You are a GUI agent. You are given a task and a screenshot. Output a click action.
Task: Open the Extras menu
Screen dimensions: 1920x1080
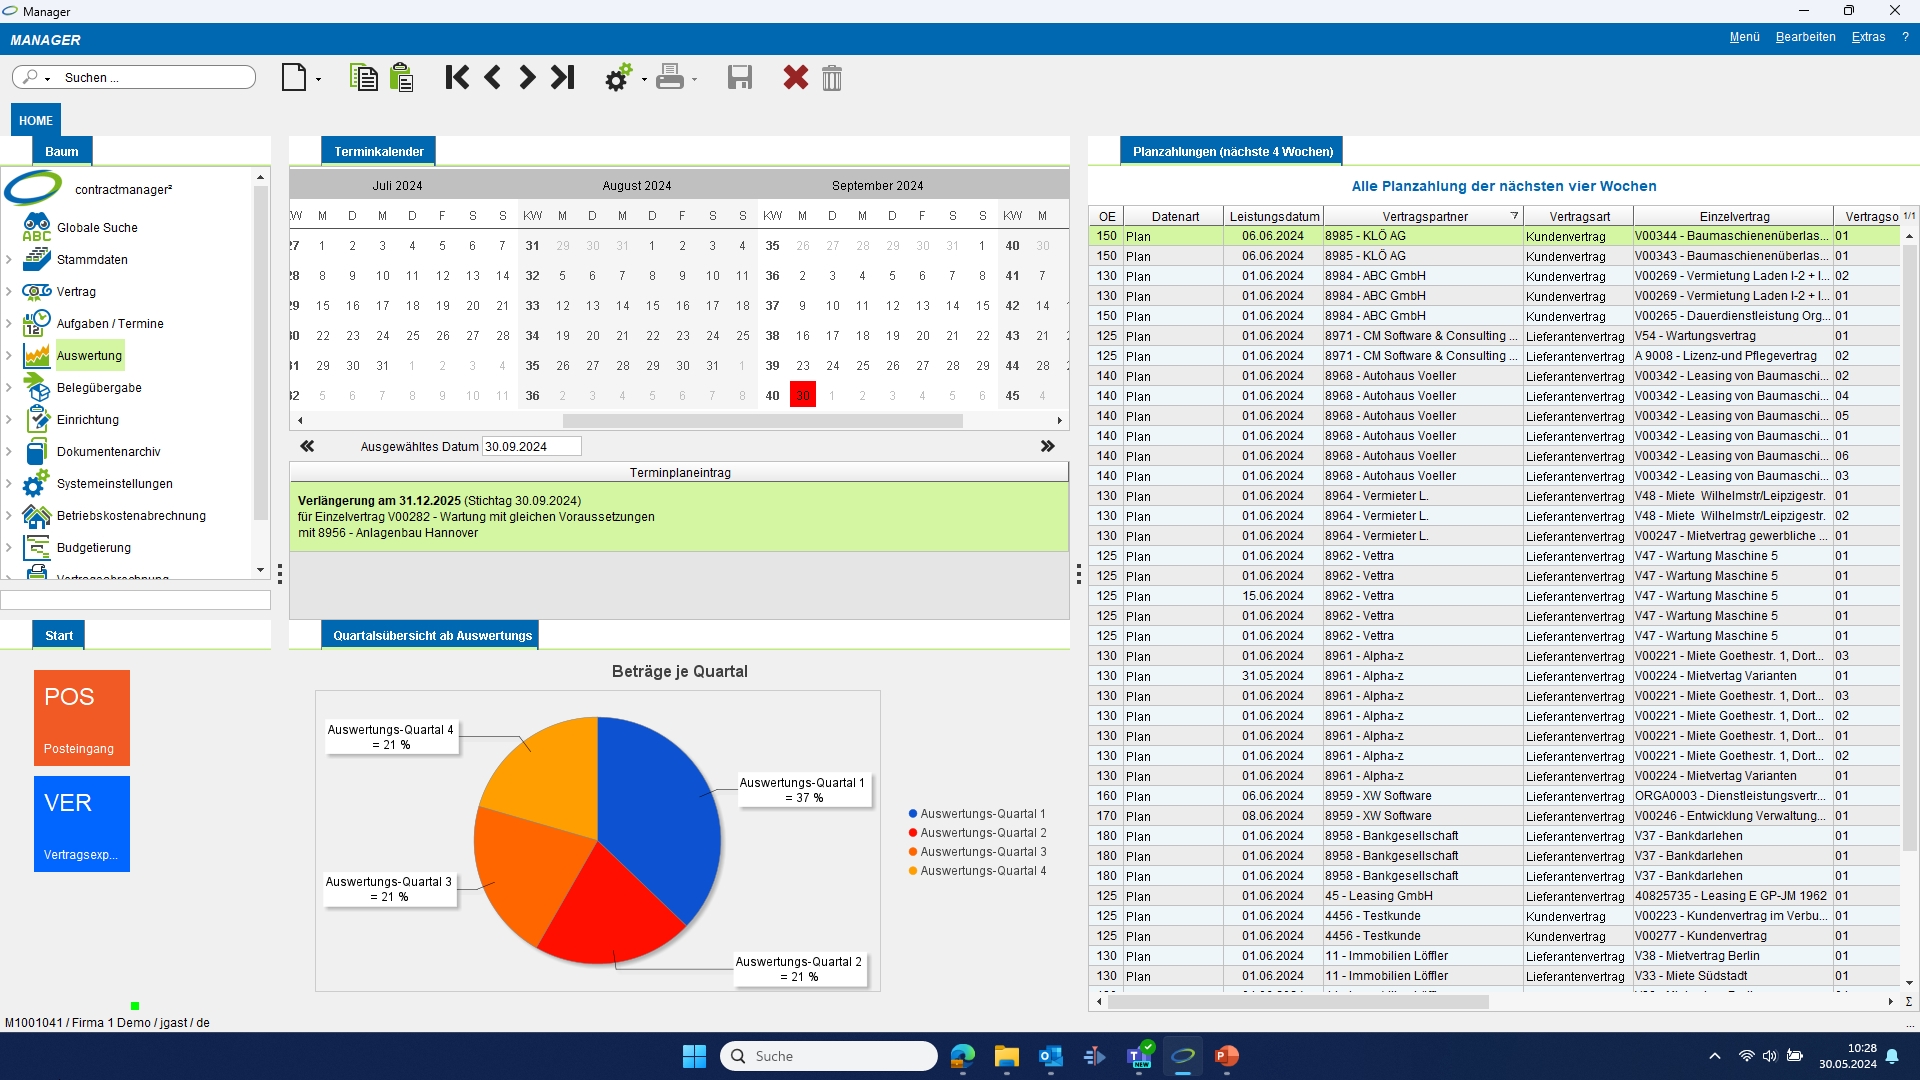(x=1867, y=37)
